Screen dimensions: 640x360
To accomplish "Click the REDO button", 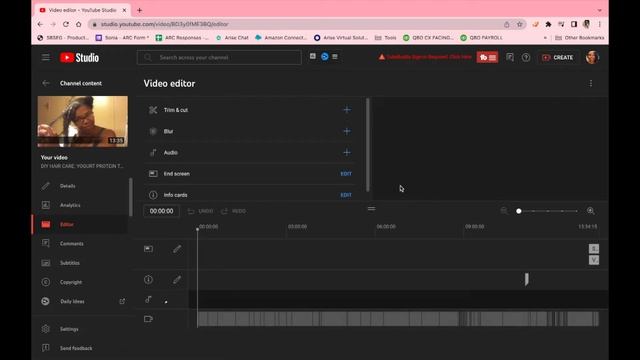I will pyautogui.click(x=234, y=211).
